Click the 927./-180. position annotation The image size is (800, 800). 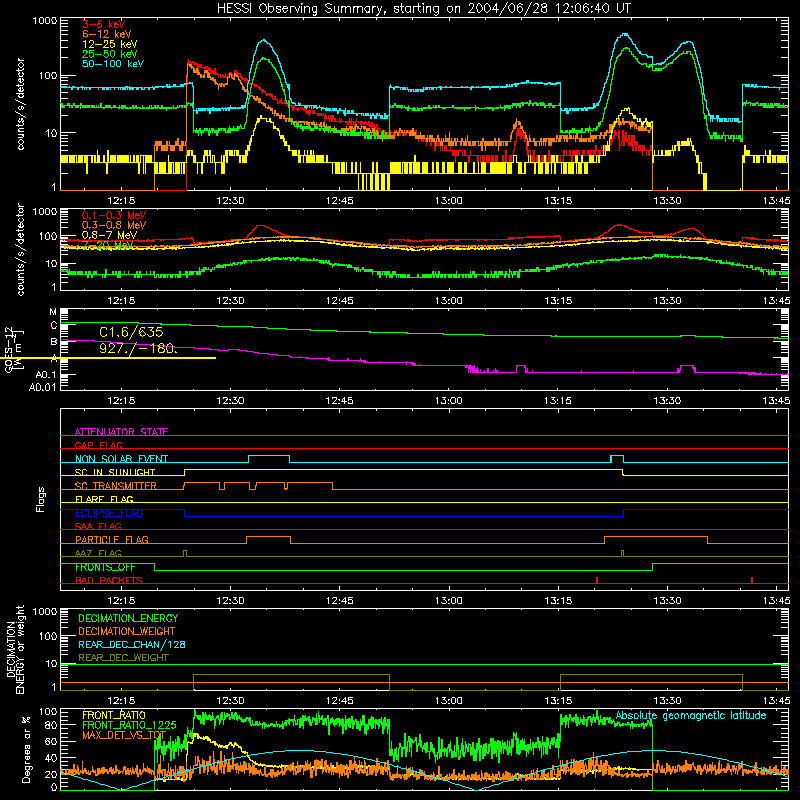coord(138,348)
